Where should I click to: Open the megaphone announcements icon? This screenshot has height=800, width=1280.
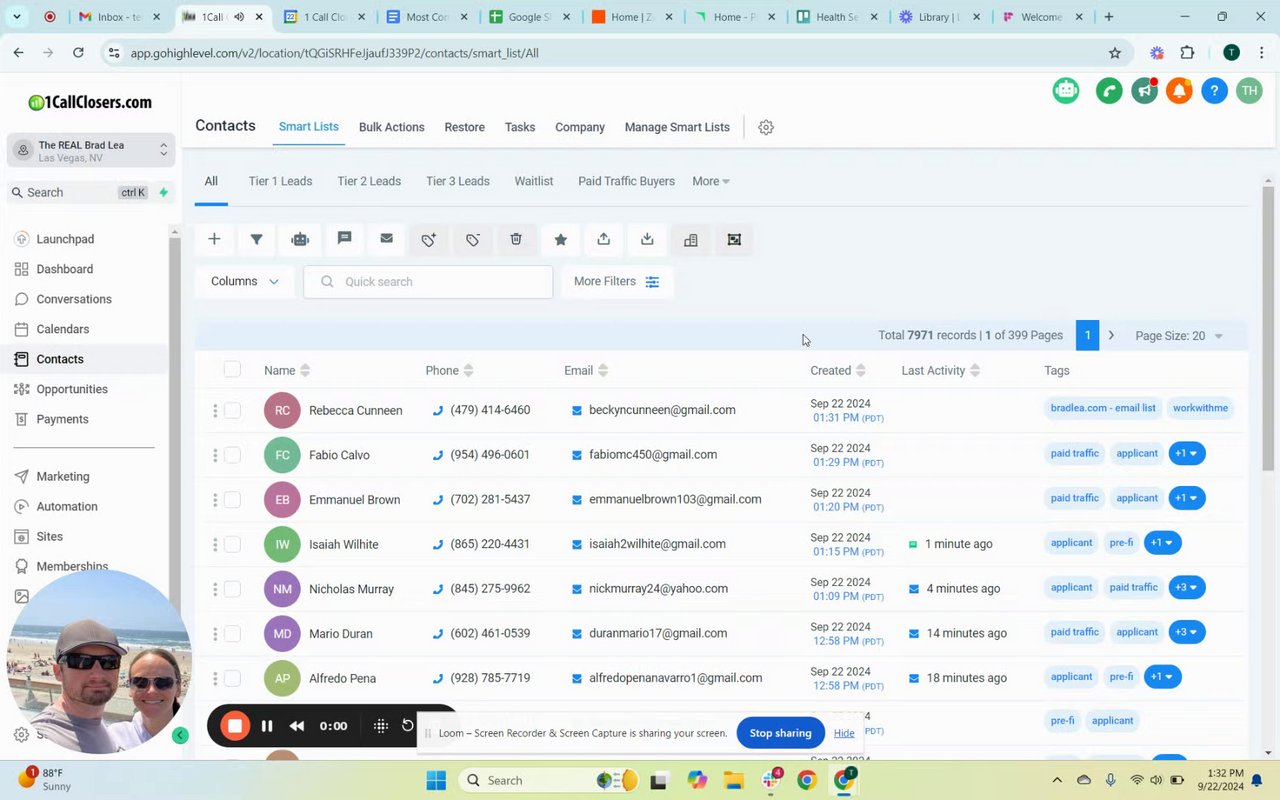(1145, 91)
